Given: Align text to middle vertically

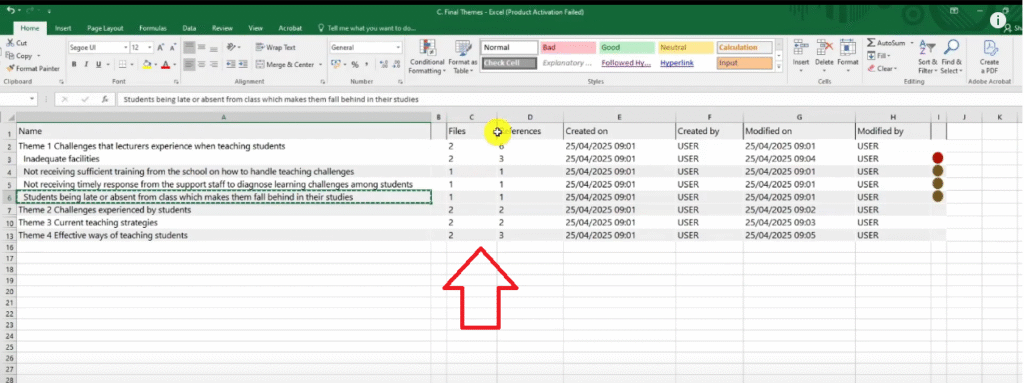Looking at the screenshot, I should [x=202, y=47].
